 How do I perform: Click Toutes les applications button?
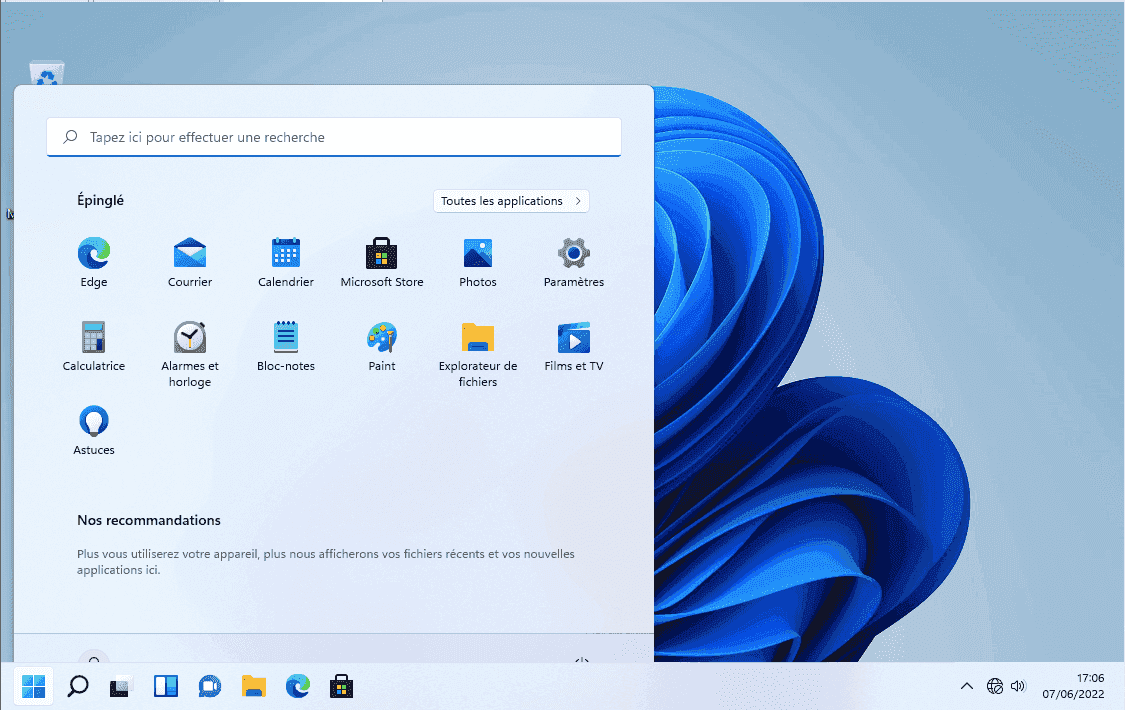click(512, 201)
